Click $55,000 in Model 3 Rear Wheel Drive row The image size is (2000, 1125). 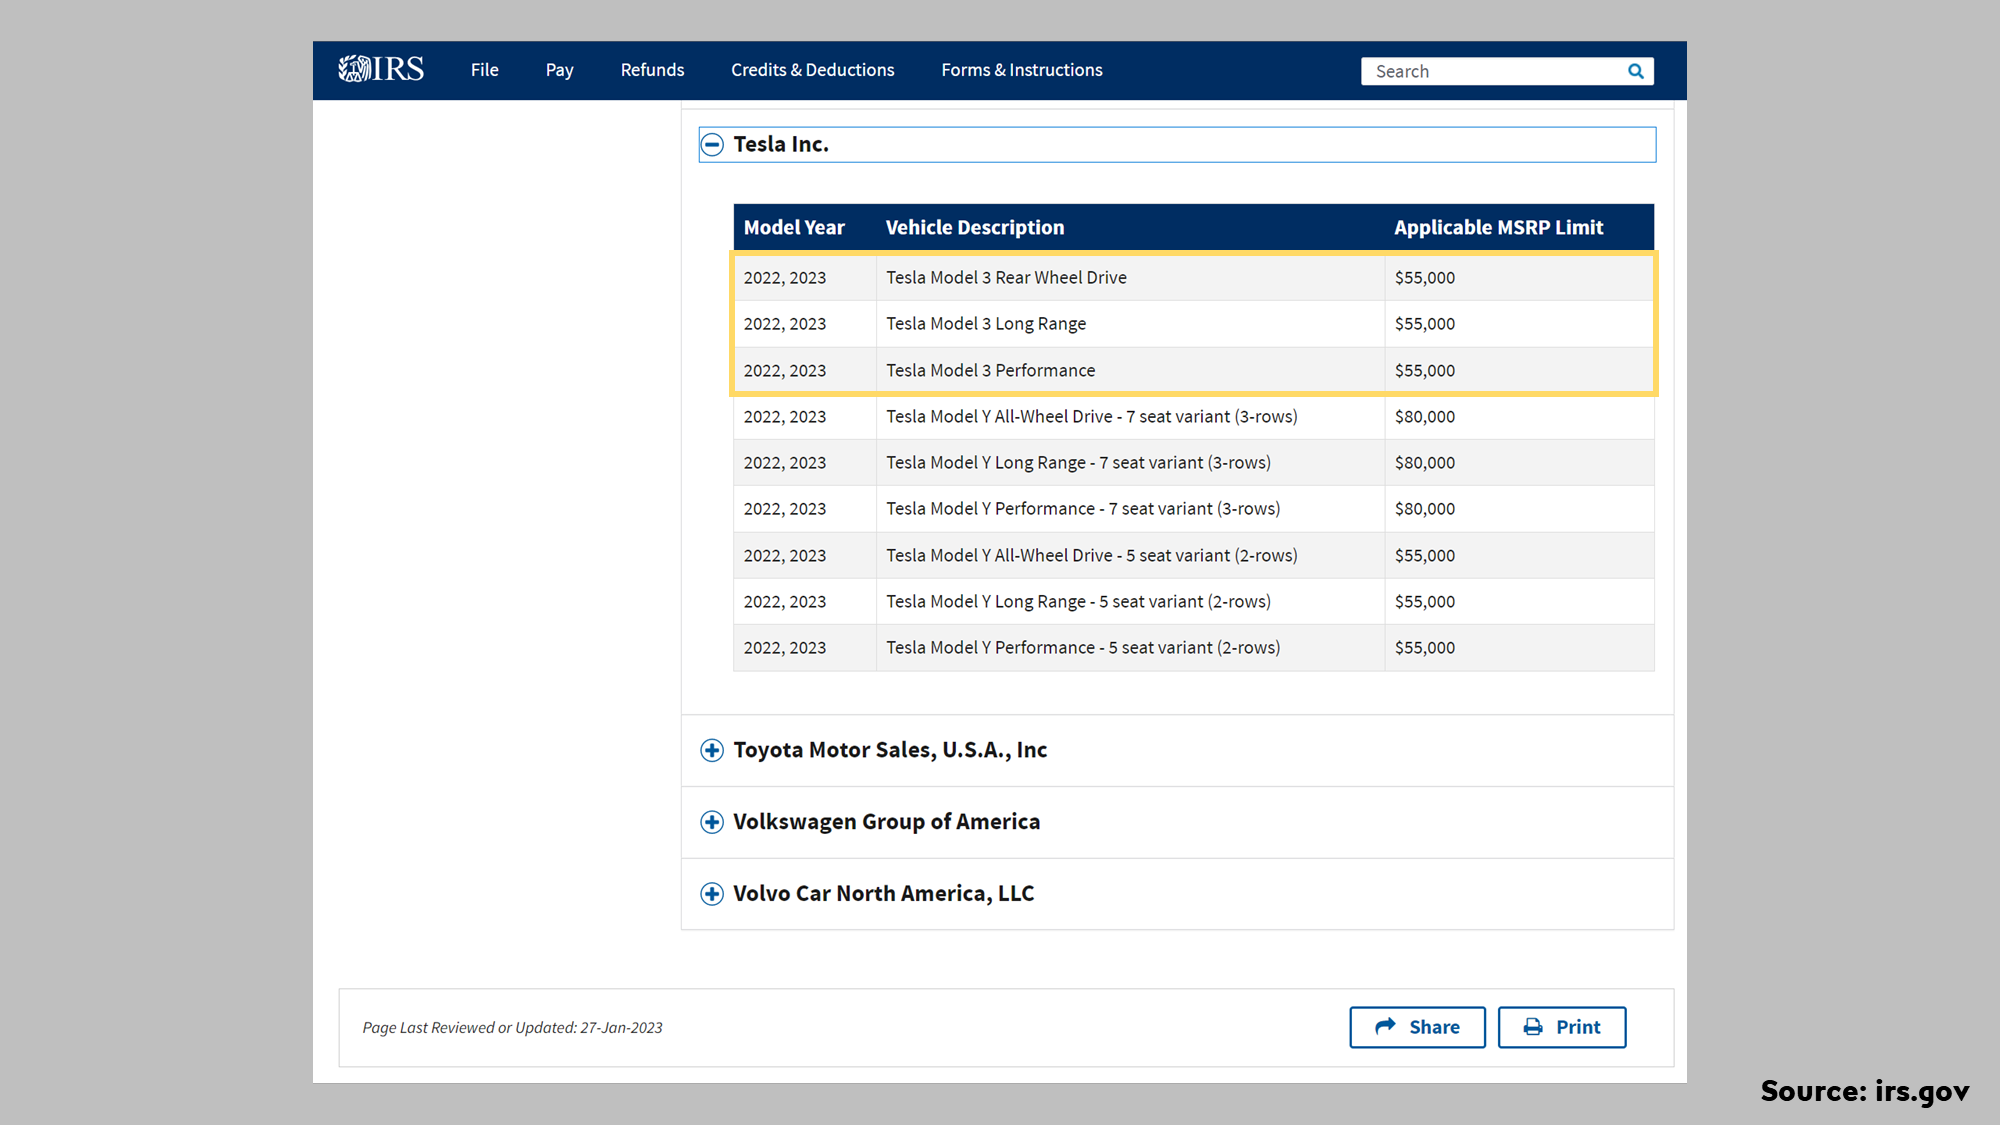click(1425, 278)
